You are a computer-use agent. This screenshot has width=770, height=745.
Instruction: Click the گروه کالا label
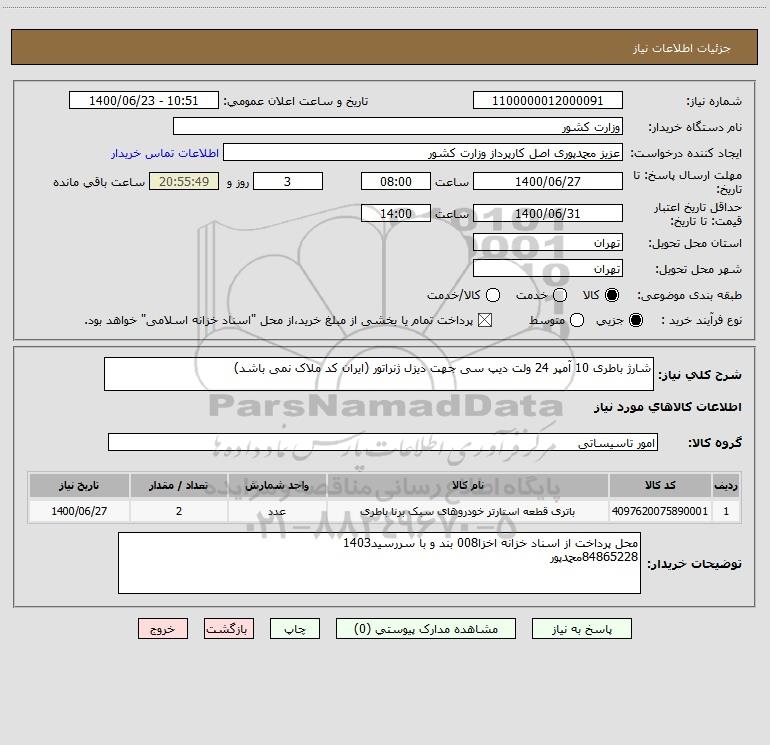point(715,443)
